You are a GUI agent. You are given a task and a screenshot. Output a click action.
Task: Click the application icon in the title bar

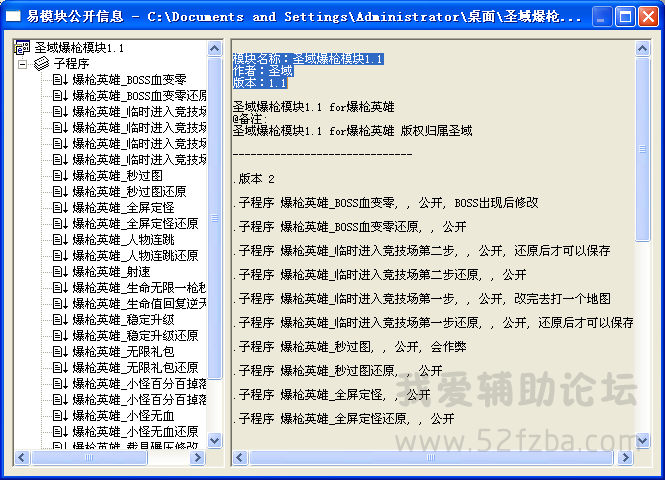pyautogui.click(x=13, y=17)
